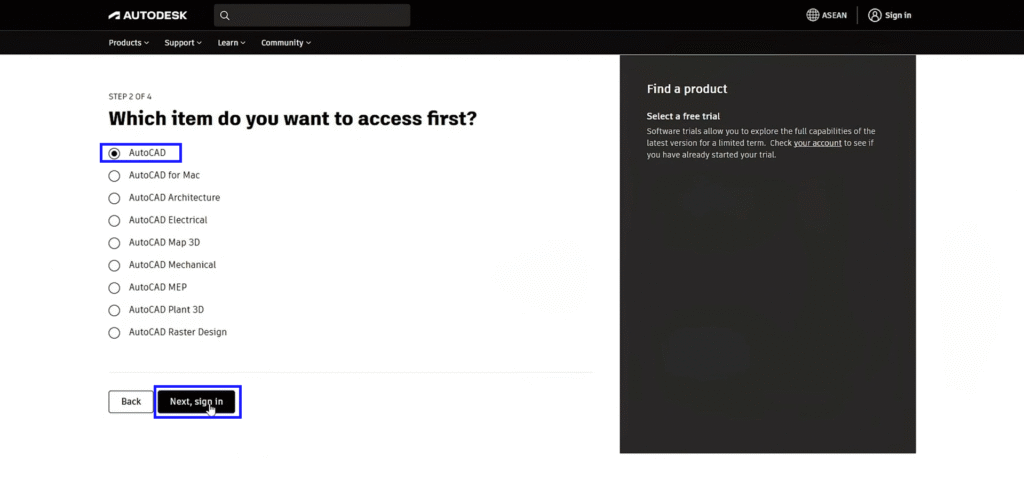The height and width of the screenshot is (479, 1024).
Task: Select AutoCAD for Mac option
Action: (114, 175)
